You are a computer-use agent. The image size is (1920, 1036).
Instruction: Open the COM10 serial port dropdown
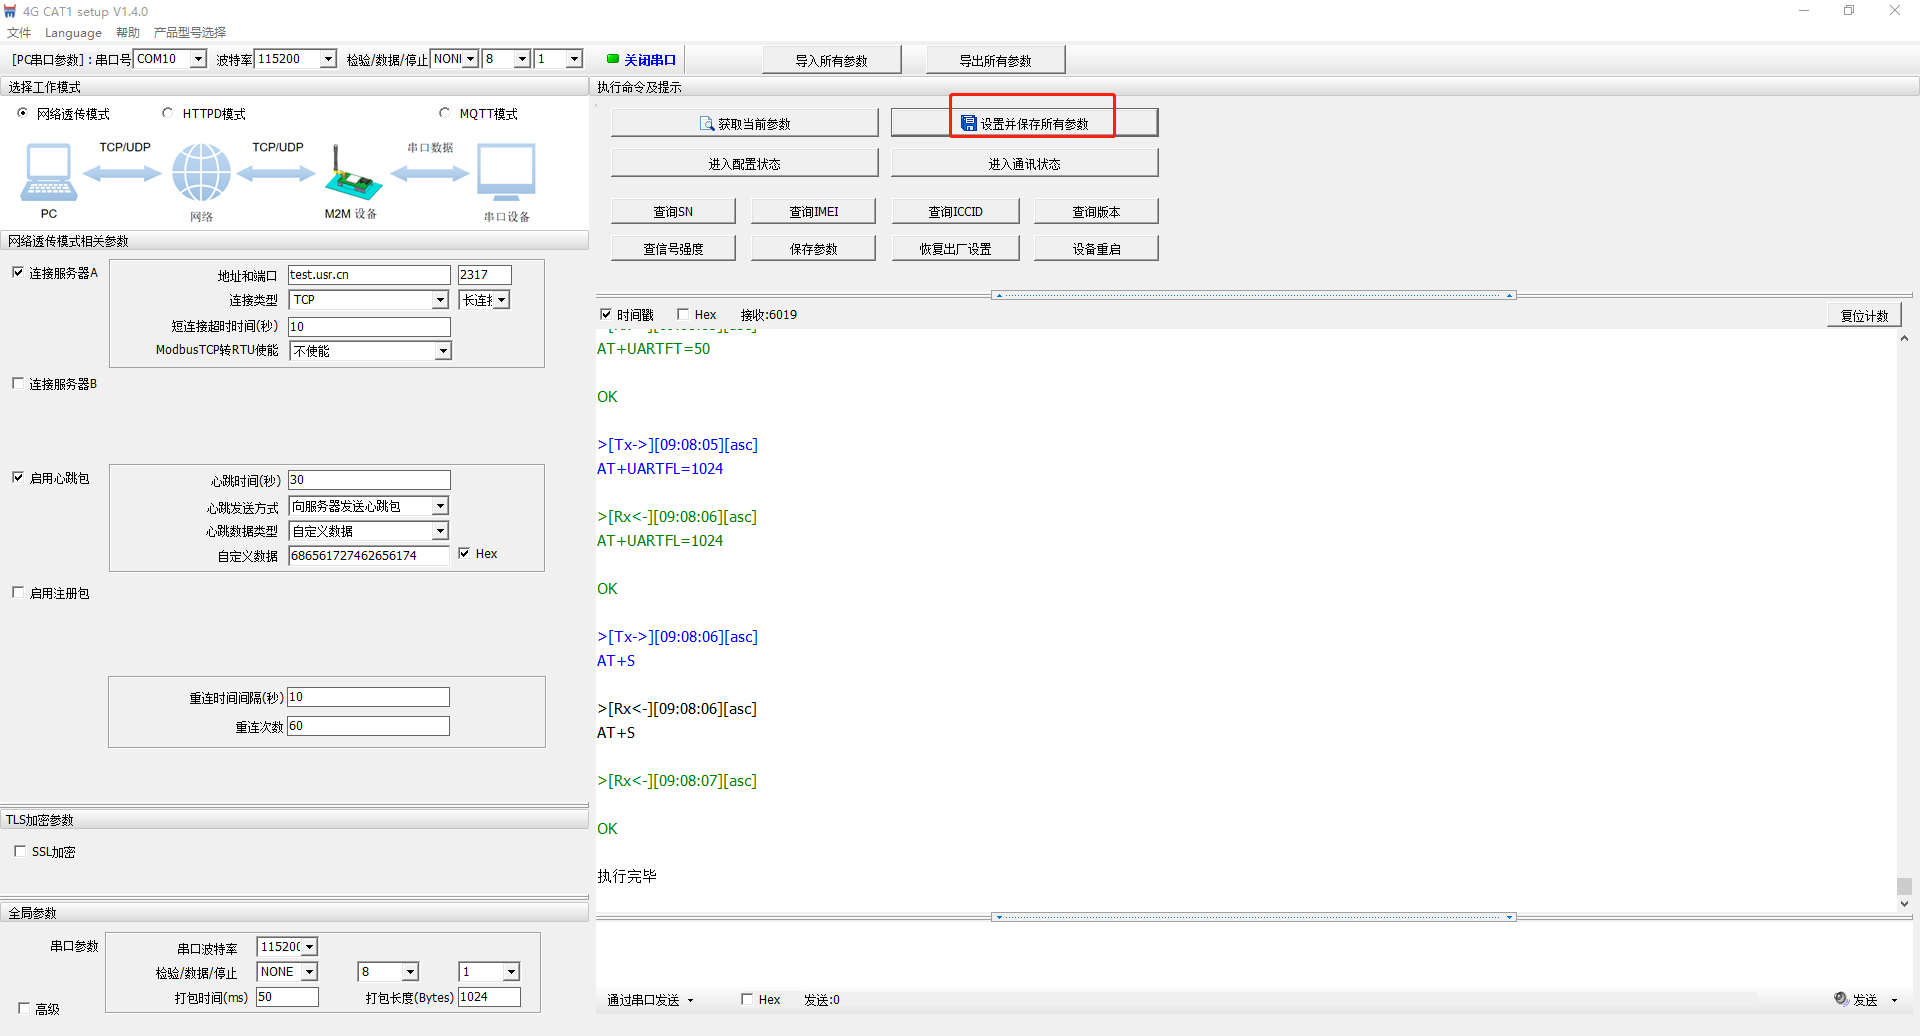[198, 59]
